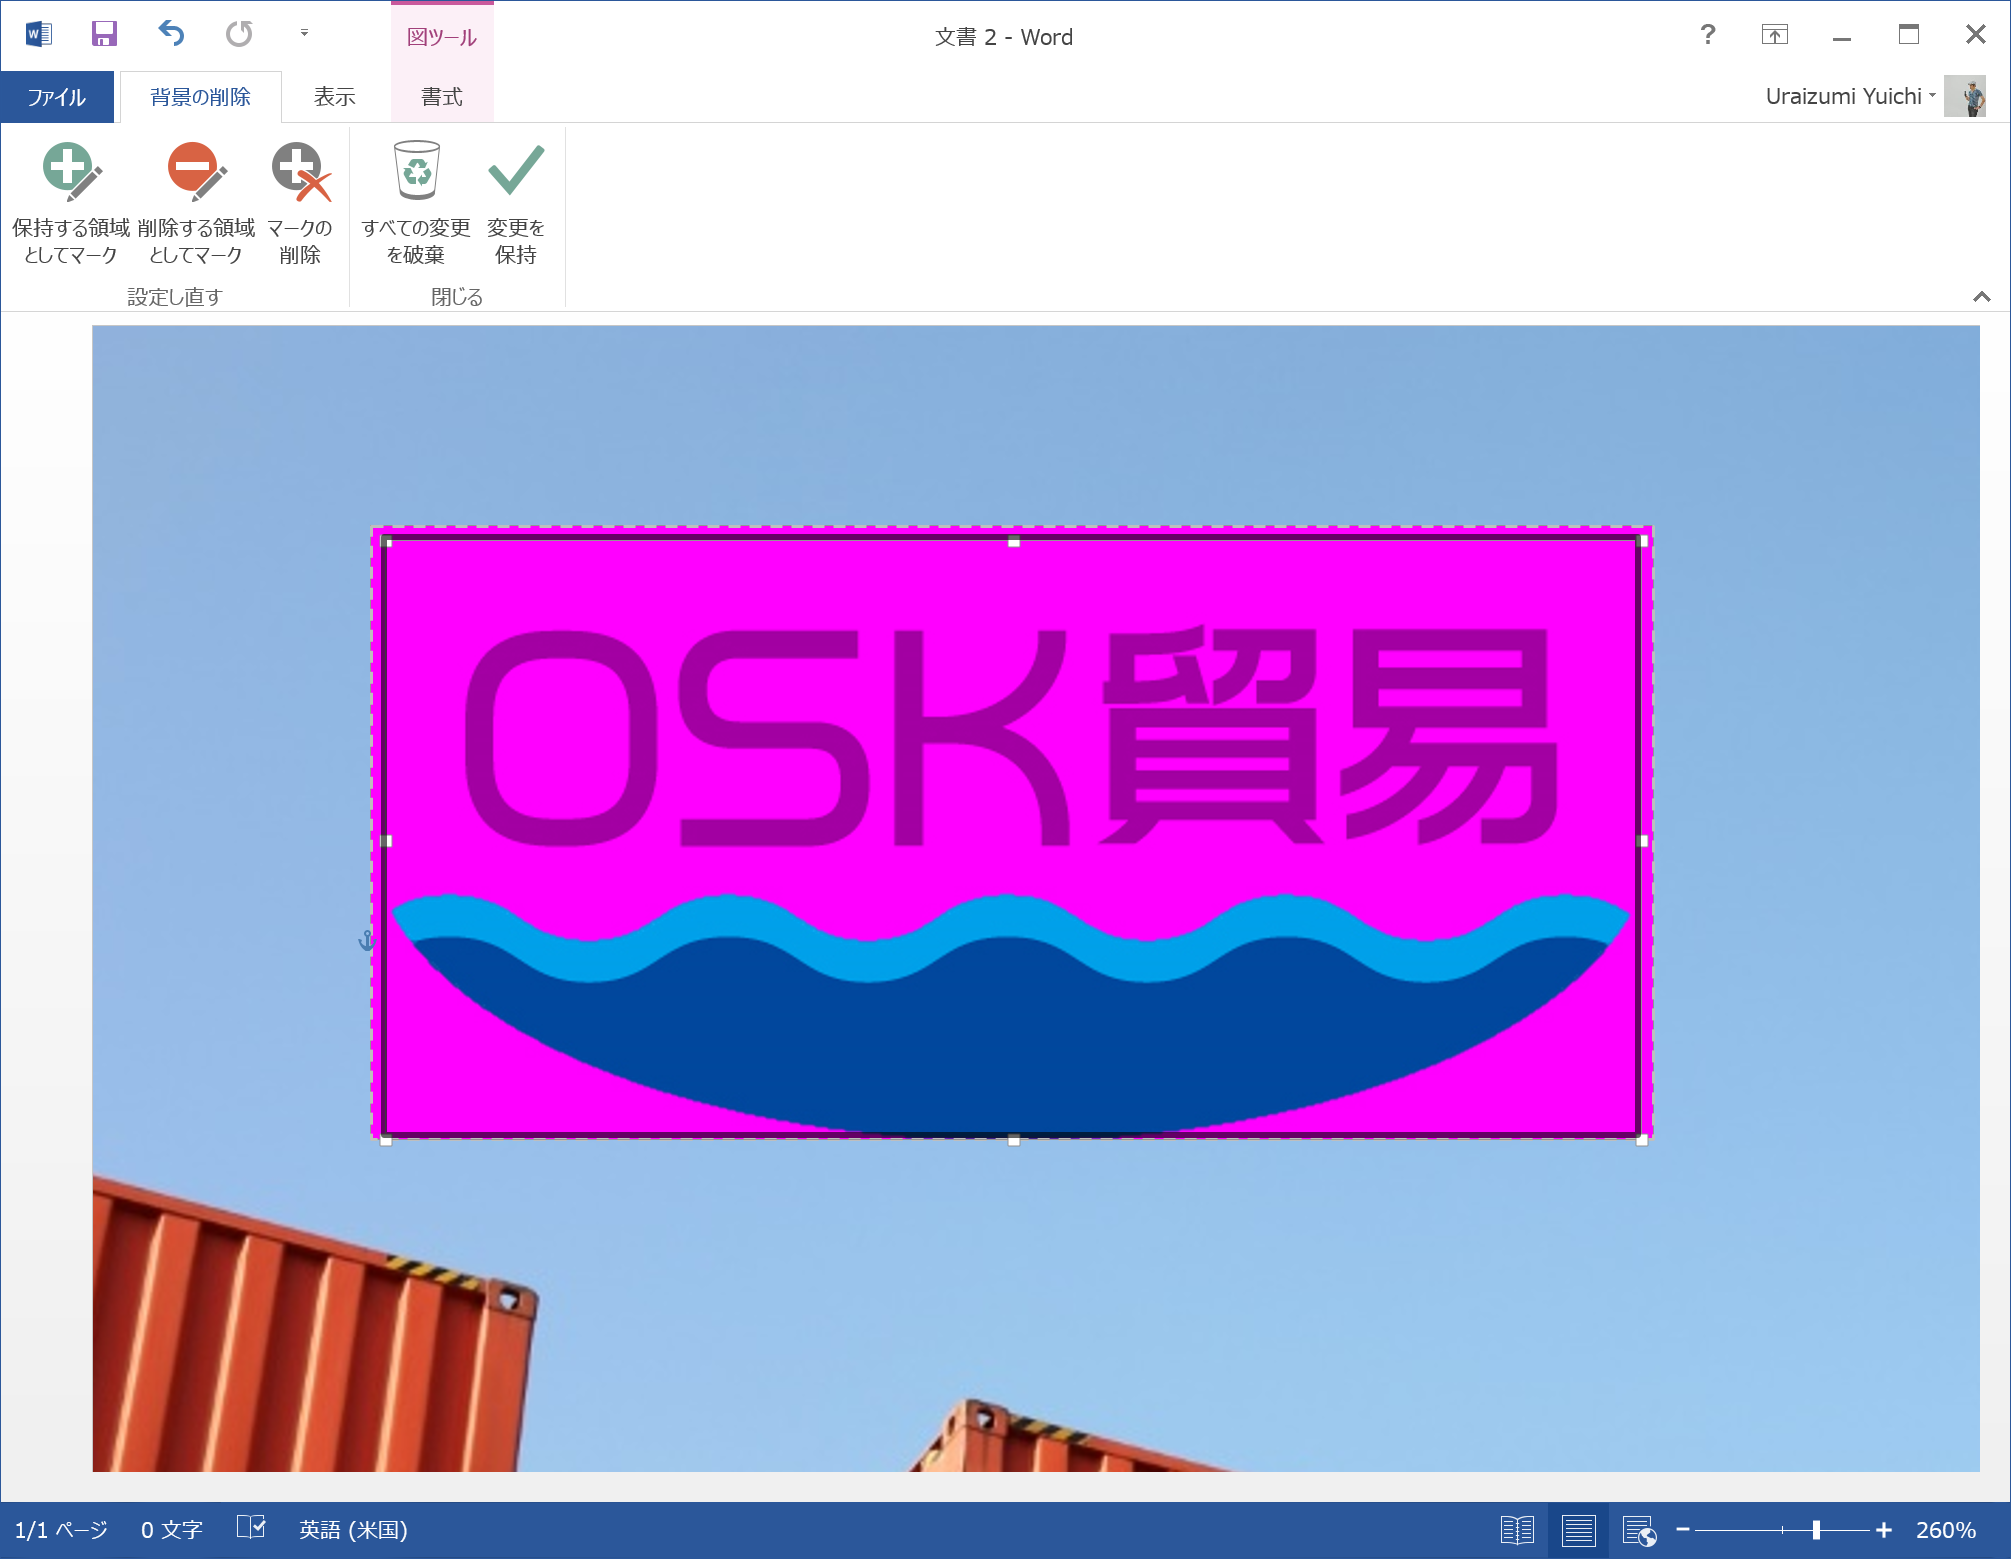Undo the last action
Viewport: 2011px width, 1559px height.
tap(171, 35)
